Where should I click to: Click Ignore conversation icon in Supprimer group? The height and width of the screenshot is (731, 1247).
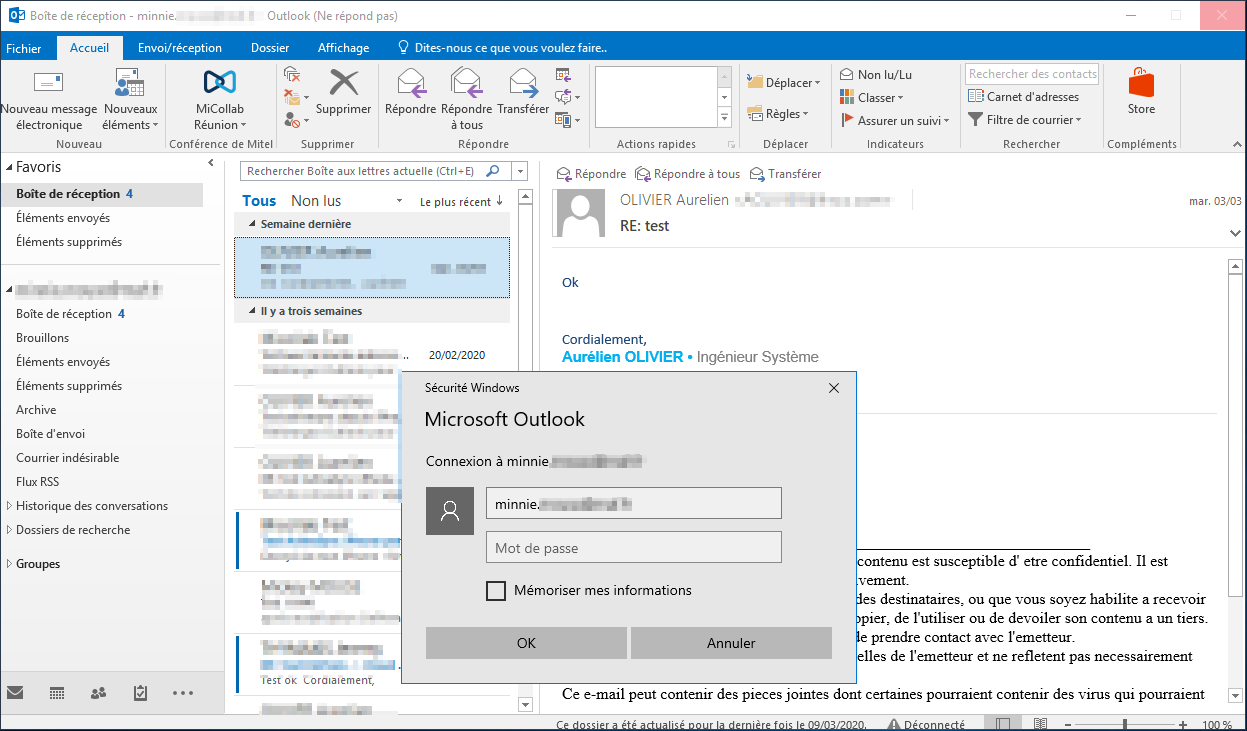coord(292,75)
